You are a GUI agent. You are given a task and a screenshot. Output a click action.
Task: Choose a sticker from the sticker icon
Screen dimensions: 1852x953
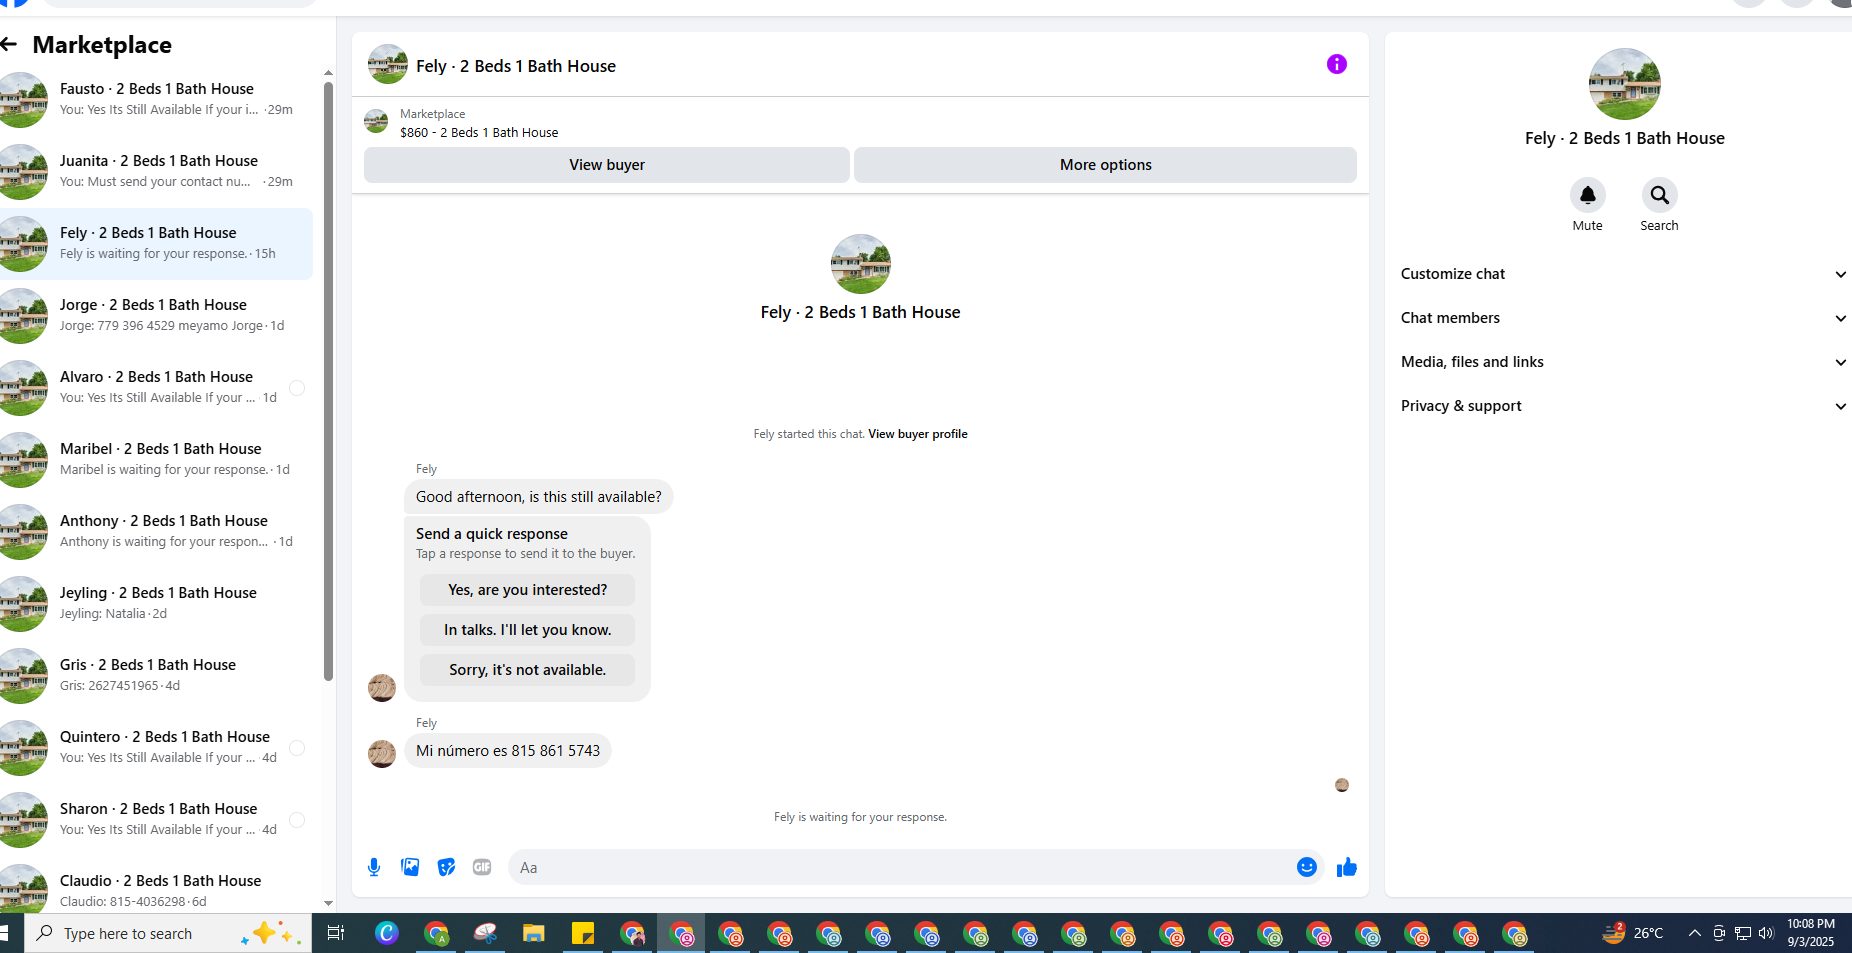coord(446,867)
